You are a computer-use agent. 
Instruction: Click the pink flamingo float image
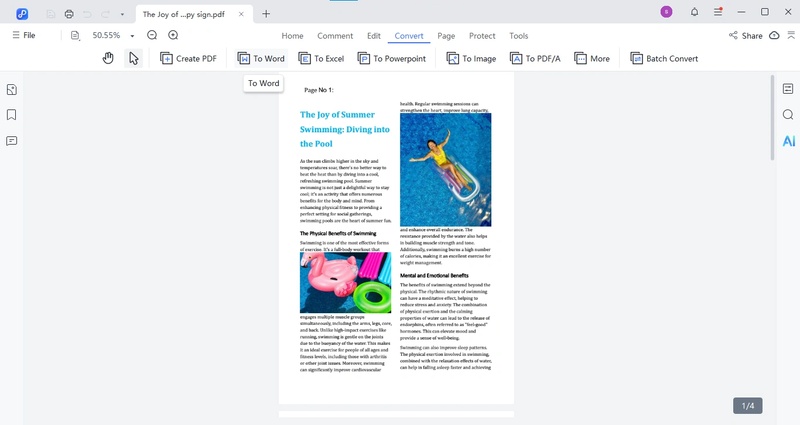point(345,283)
